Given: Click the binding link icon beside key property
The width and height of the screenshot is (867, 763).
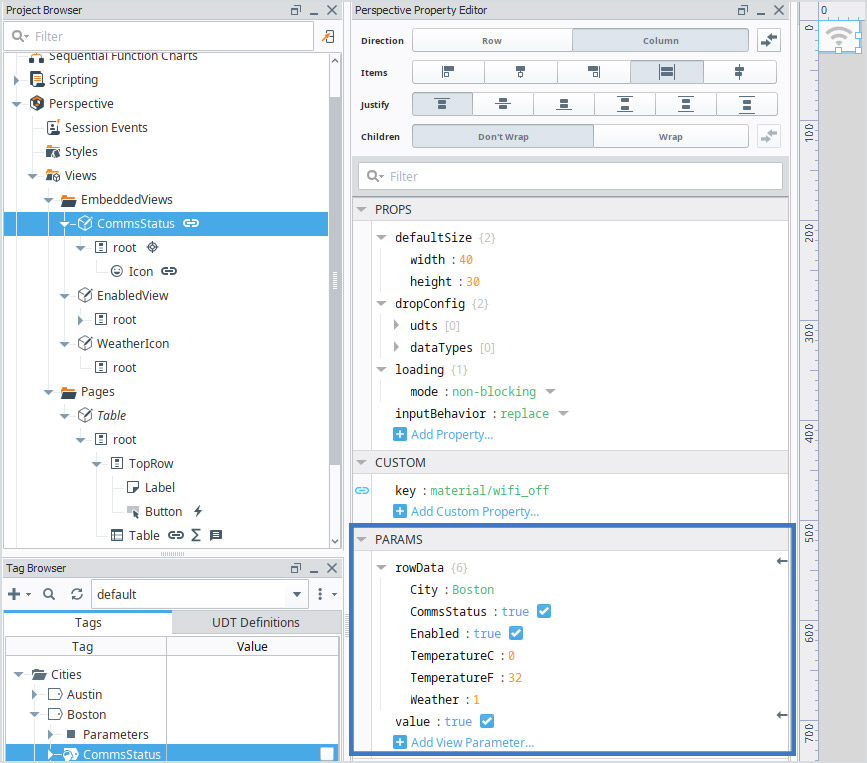Looking at the screenshot, I should tap(362, 491).
